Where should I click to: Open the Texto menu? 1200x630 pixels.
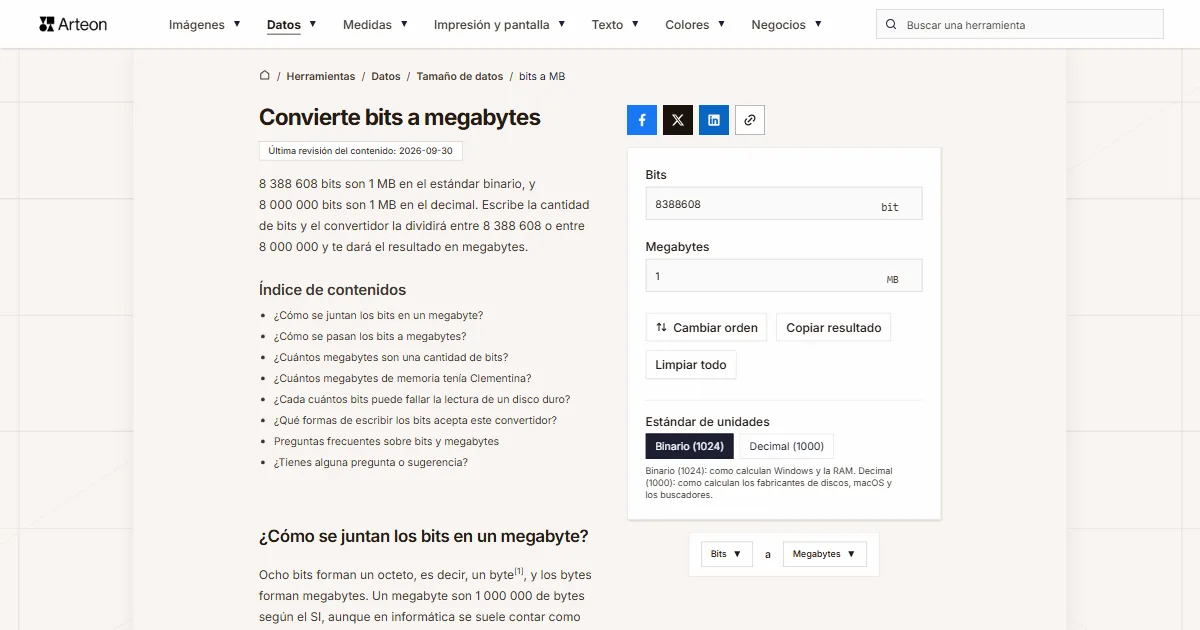click(x=615, y=25)
